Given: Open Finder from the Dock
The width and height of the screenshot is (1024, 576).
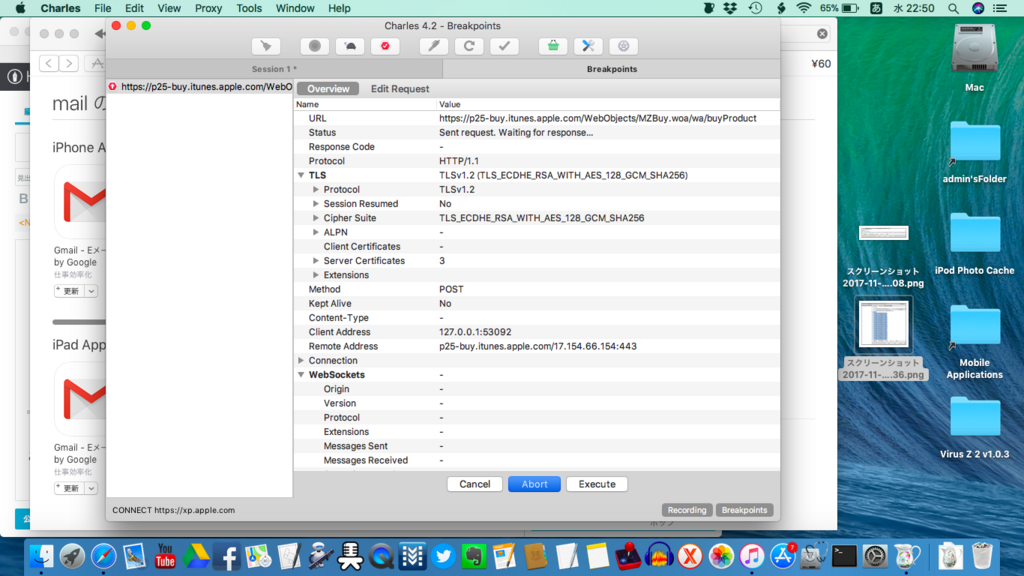Looking at the screenshot, I should pos(41,556).
